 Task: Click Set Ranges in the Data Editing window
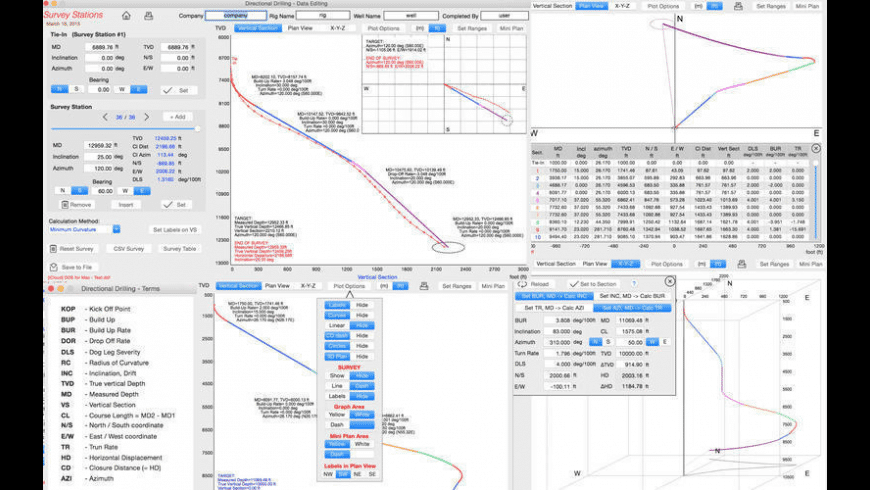(x=472, y=28)
